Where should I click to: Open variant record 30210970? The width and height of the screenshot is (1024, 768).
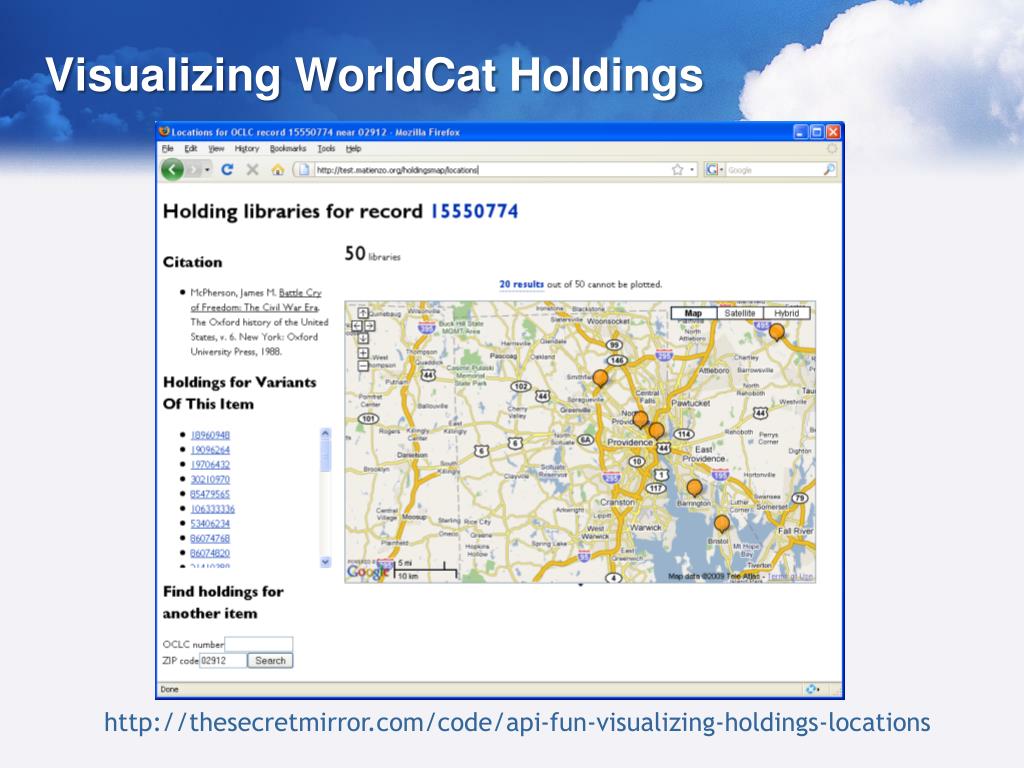click(x=210, y=479)
